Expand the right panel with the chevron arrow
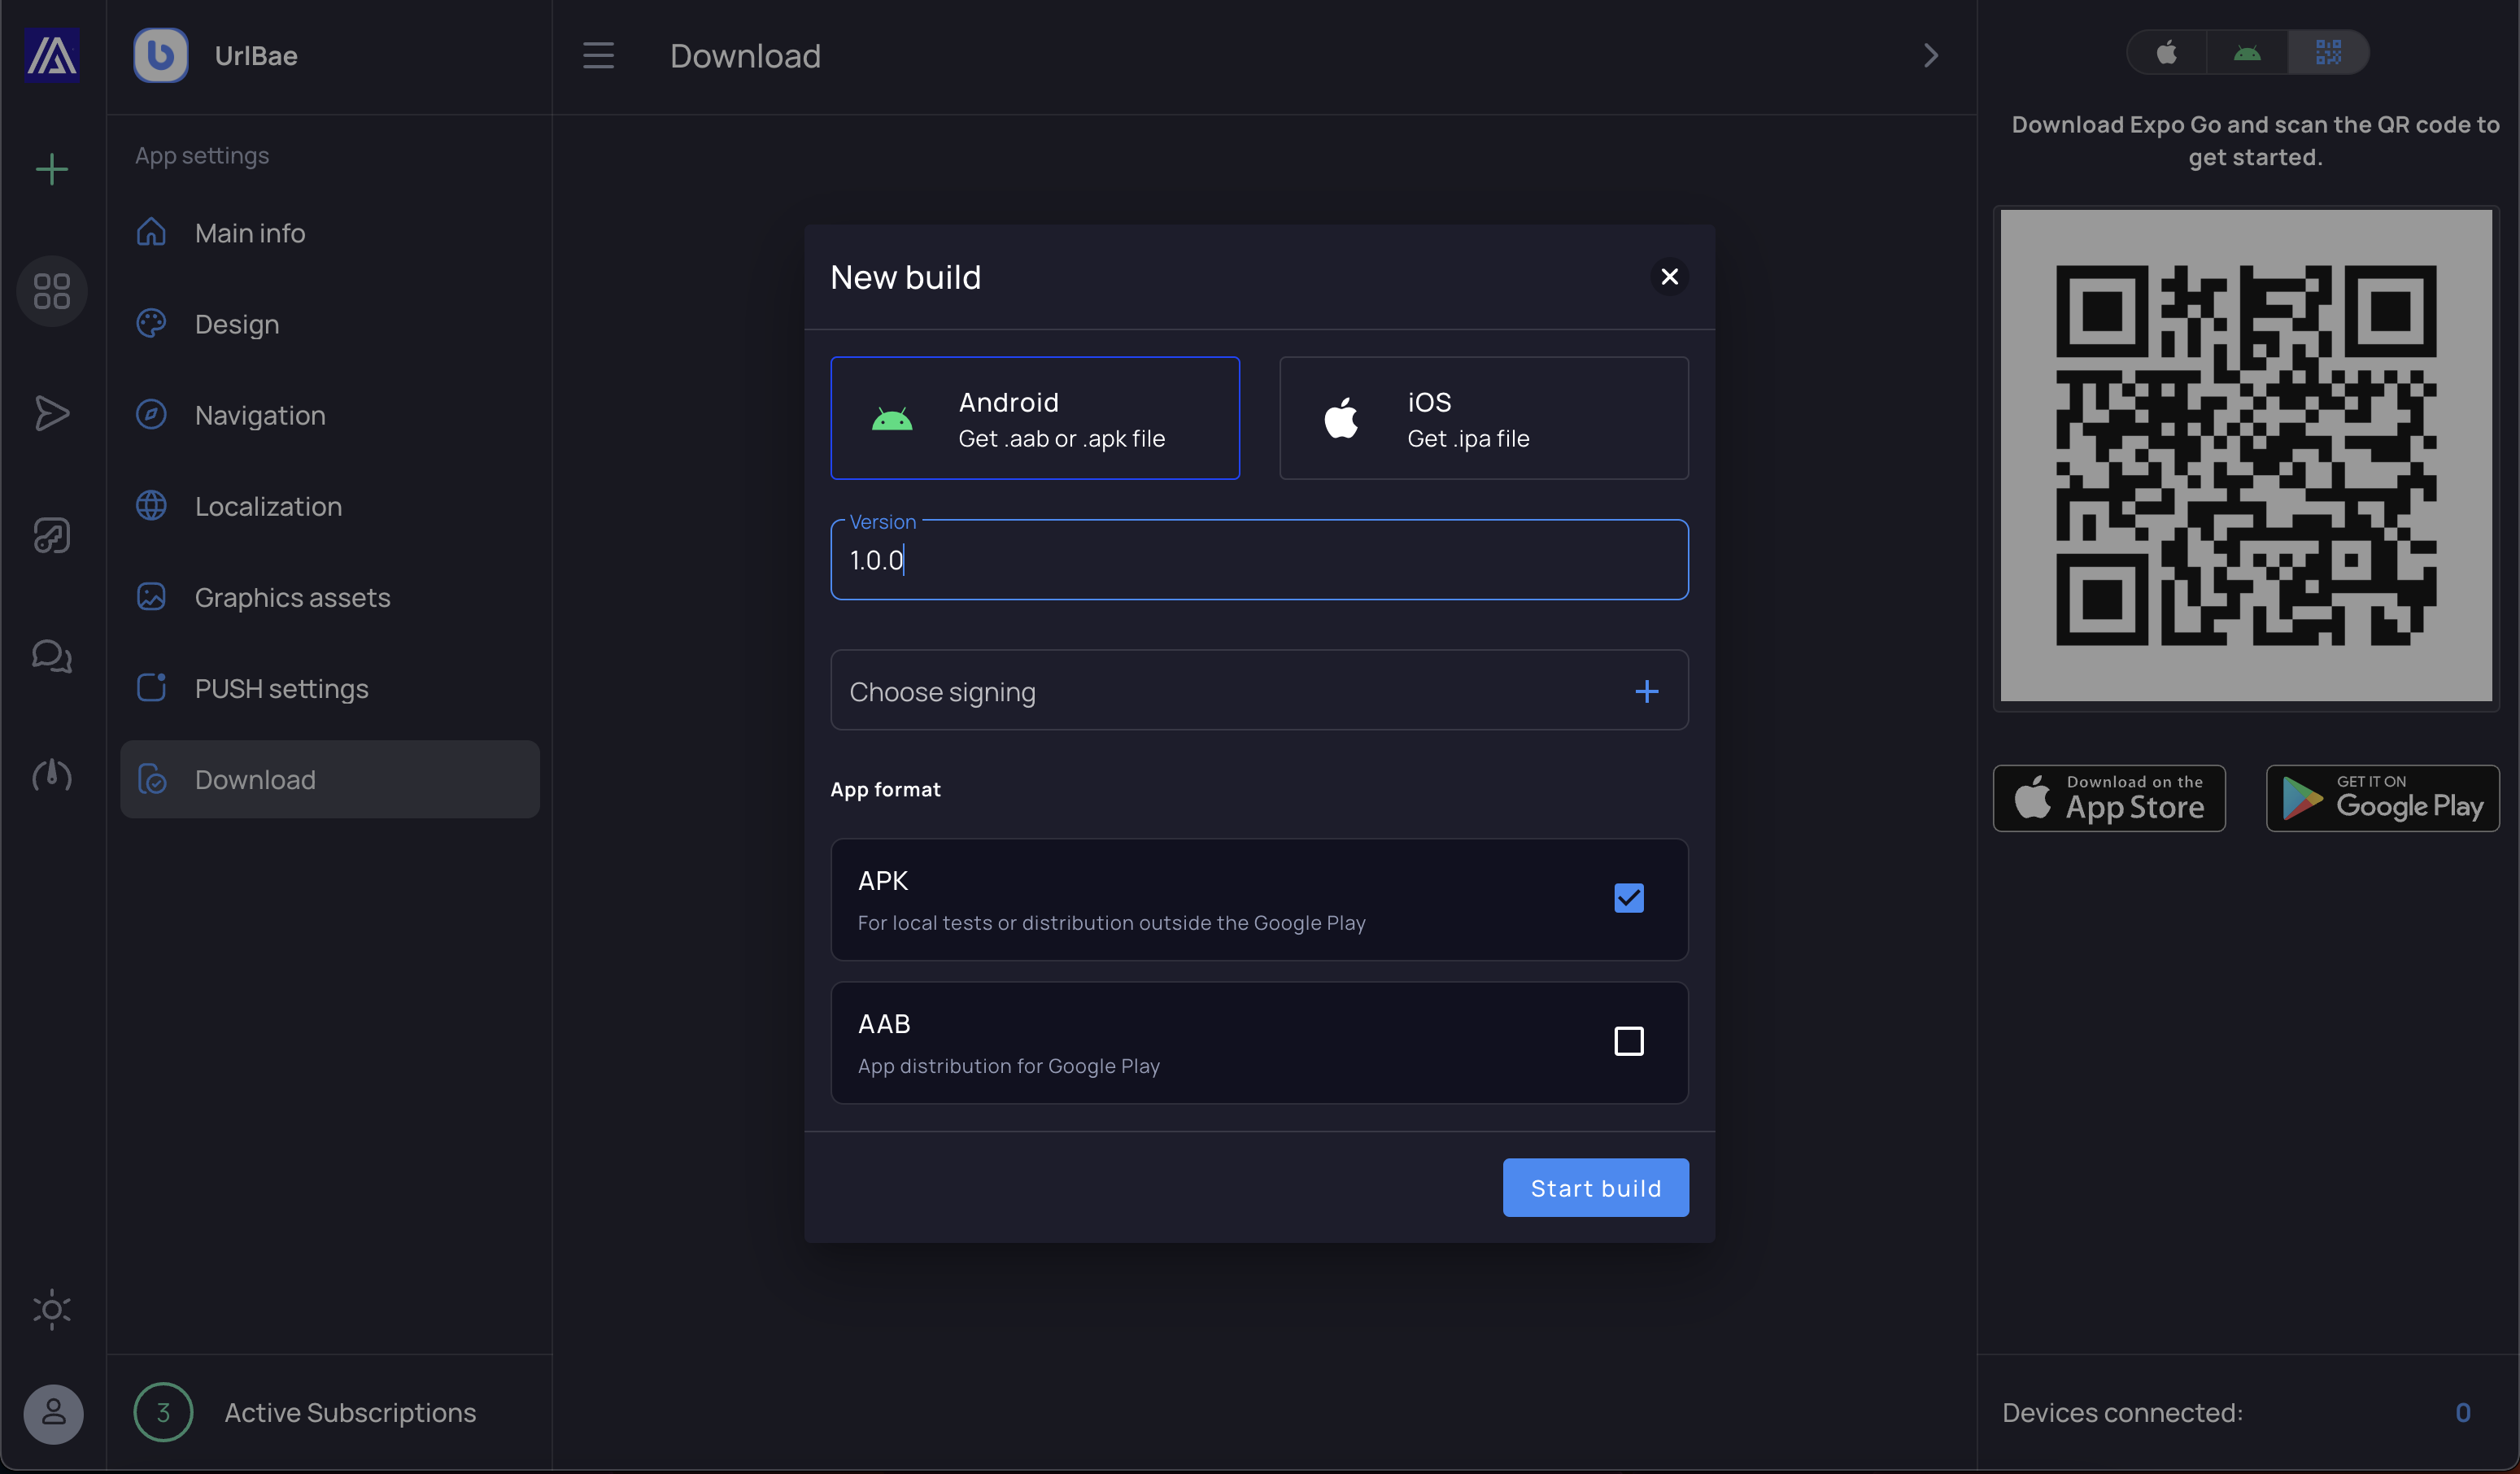Screen dimensions: 2520x1474 point(1931,55)
